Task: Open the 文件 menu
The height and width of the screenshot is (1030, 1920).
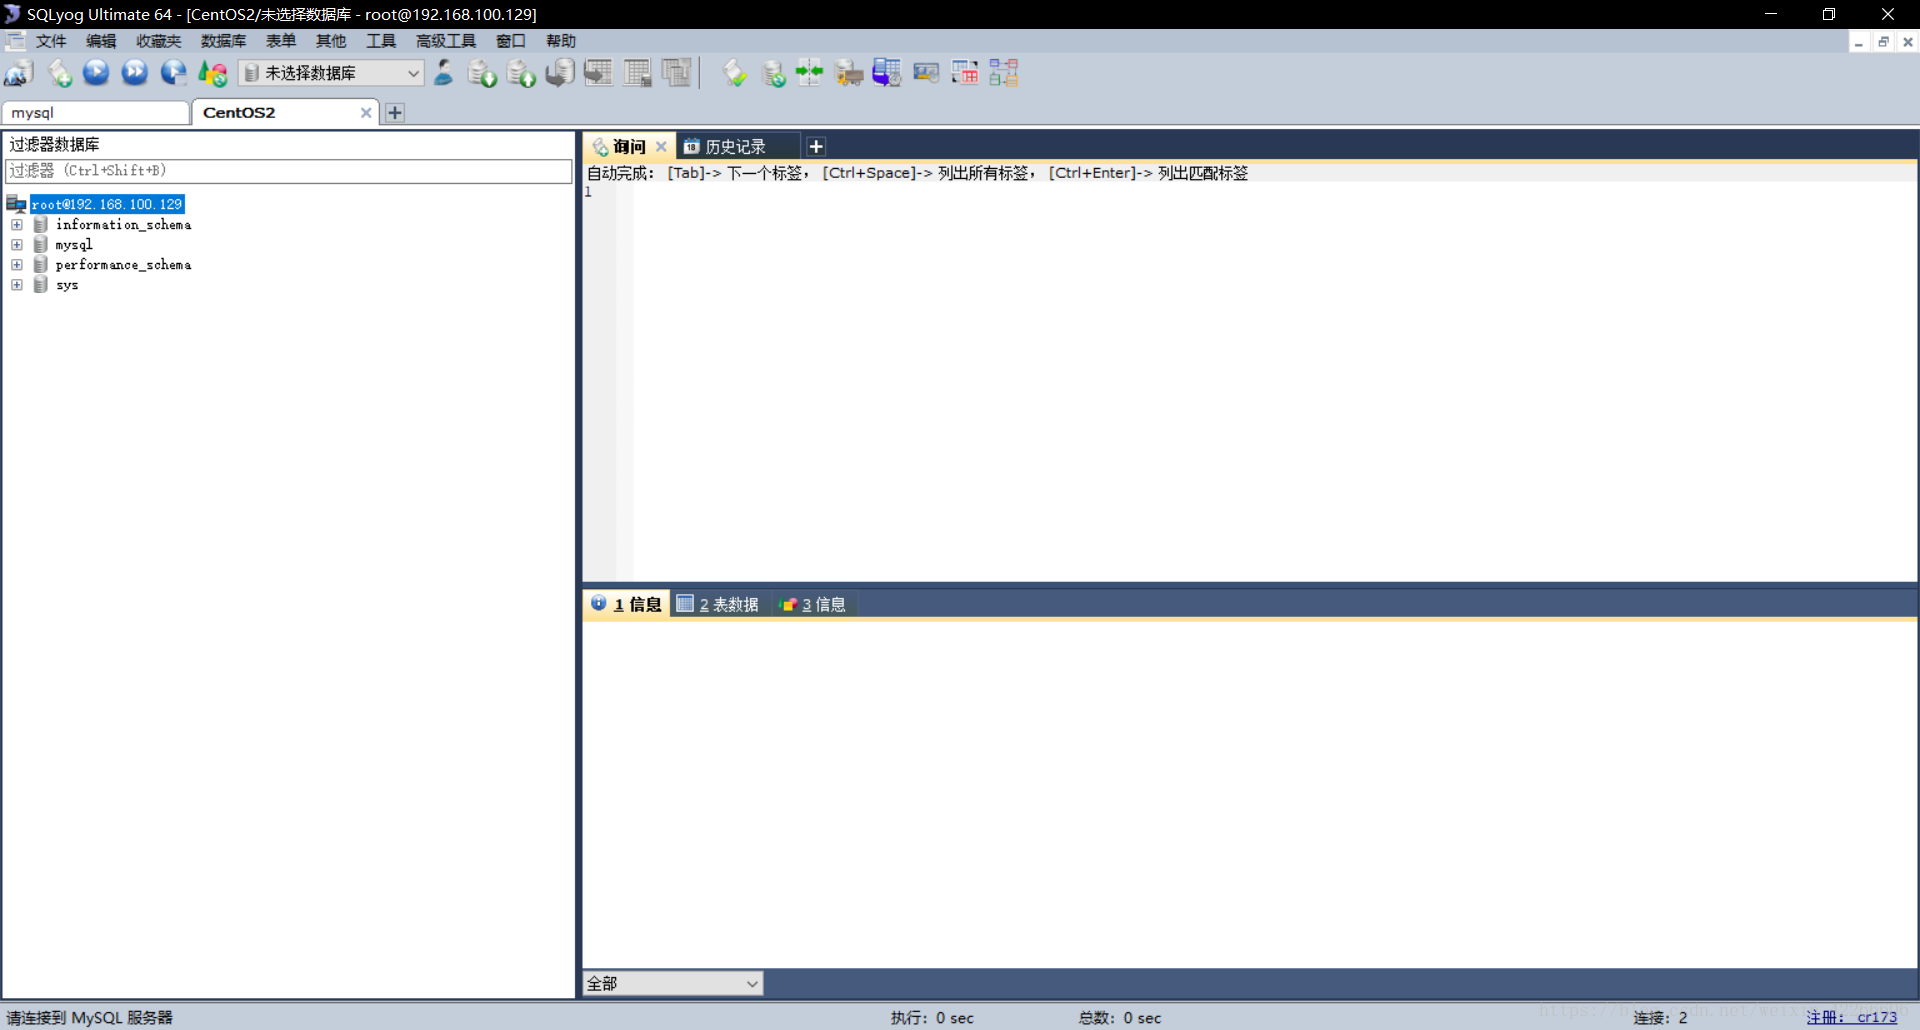Action: point(51,41)
